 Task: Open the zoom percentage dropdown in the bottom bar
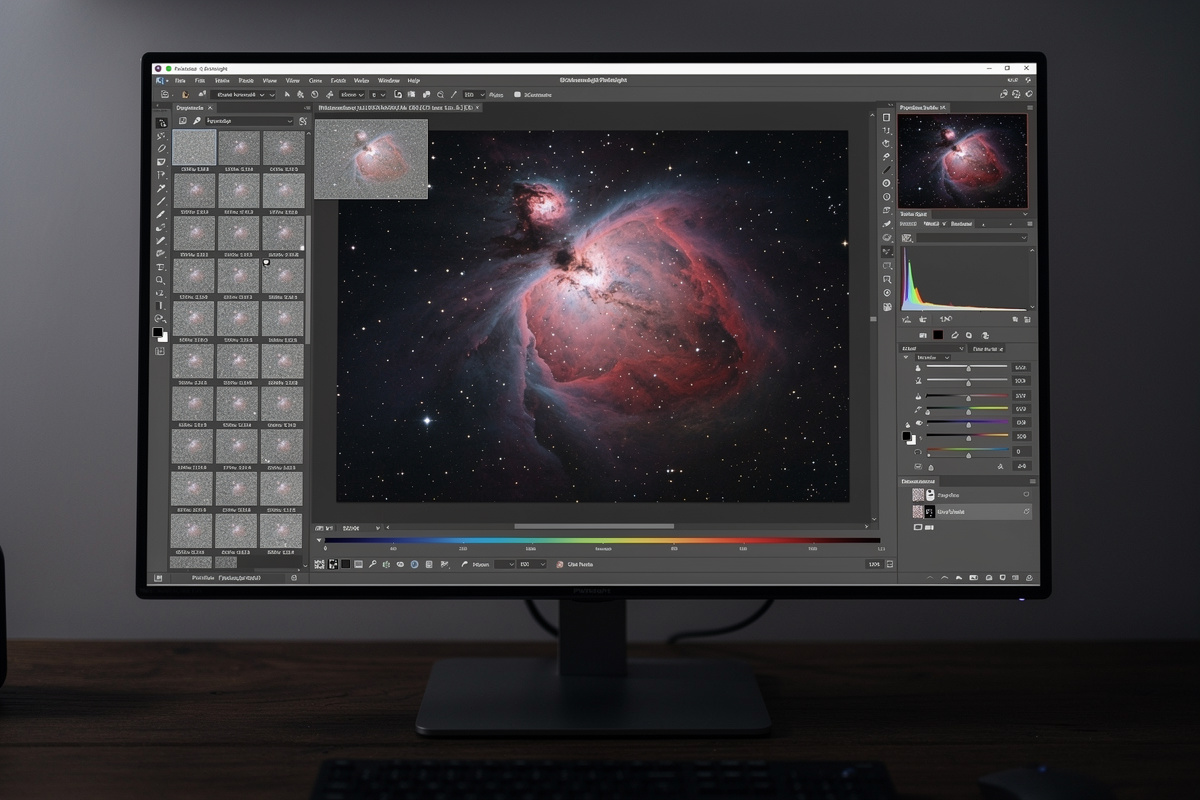coord(531,564)
